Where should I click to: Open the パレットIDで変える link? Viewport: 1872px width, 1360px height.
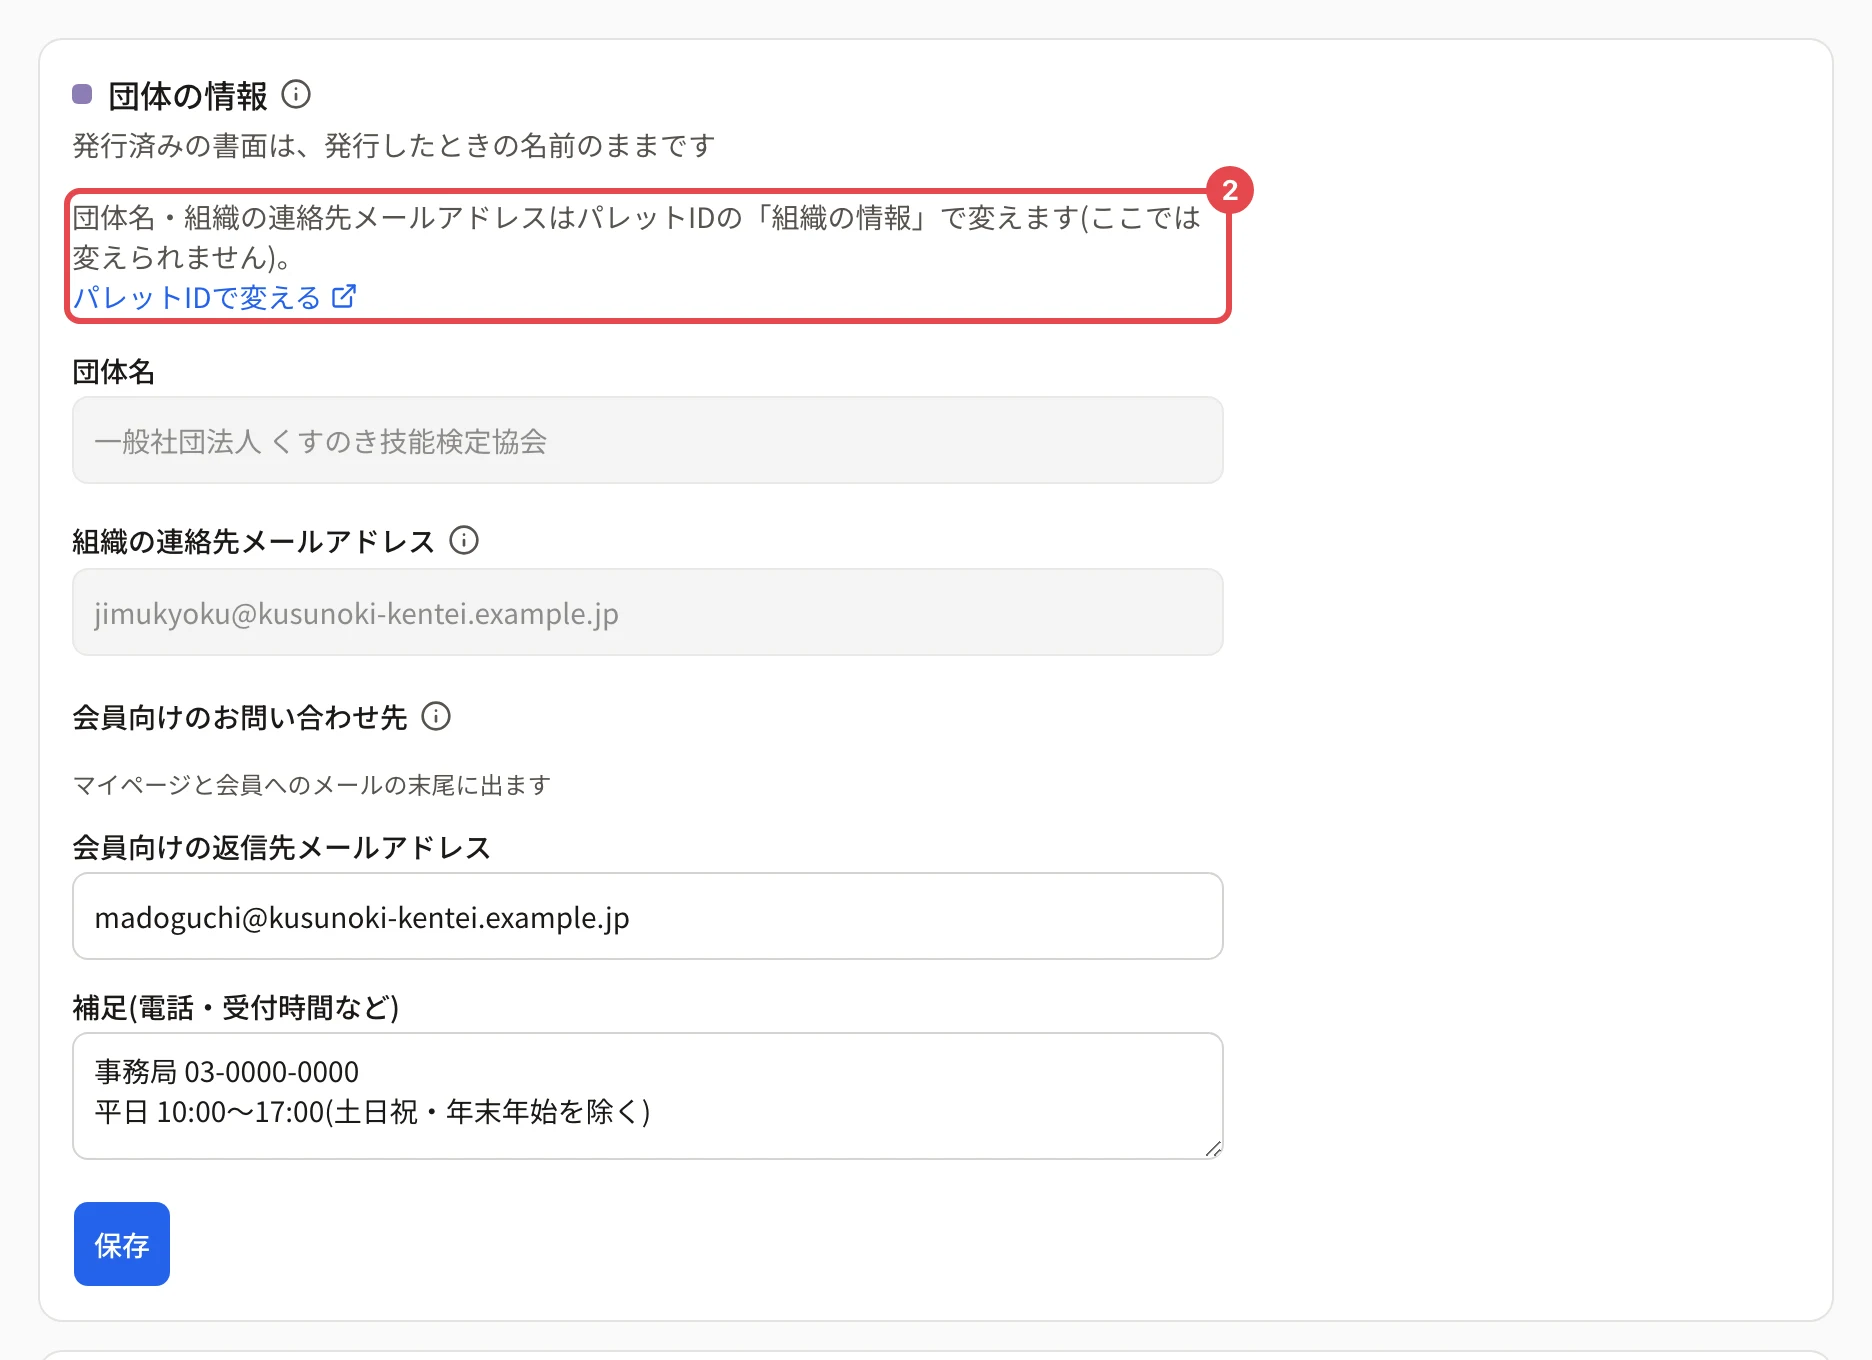(x=214, y=297)
